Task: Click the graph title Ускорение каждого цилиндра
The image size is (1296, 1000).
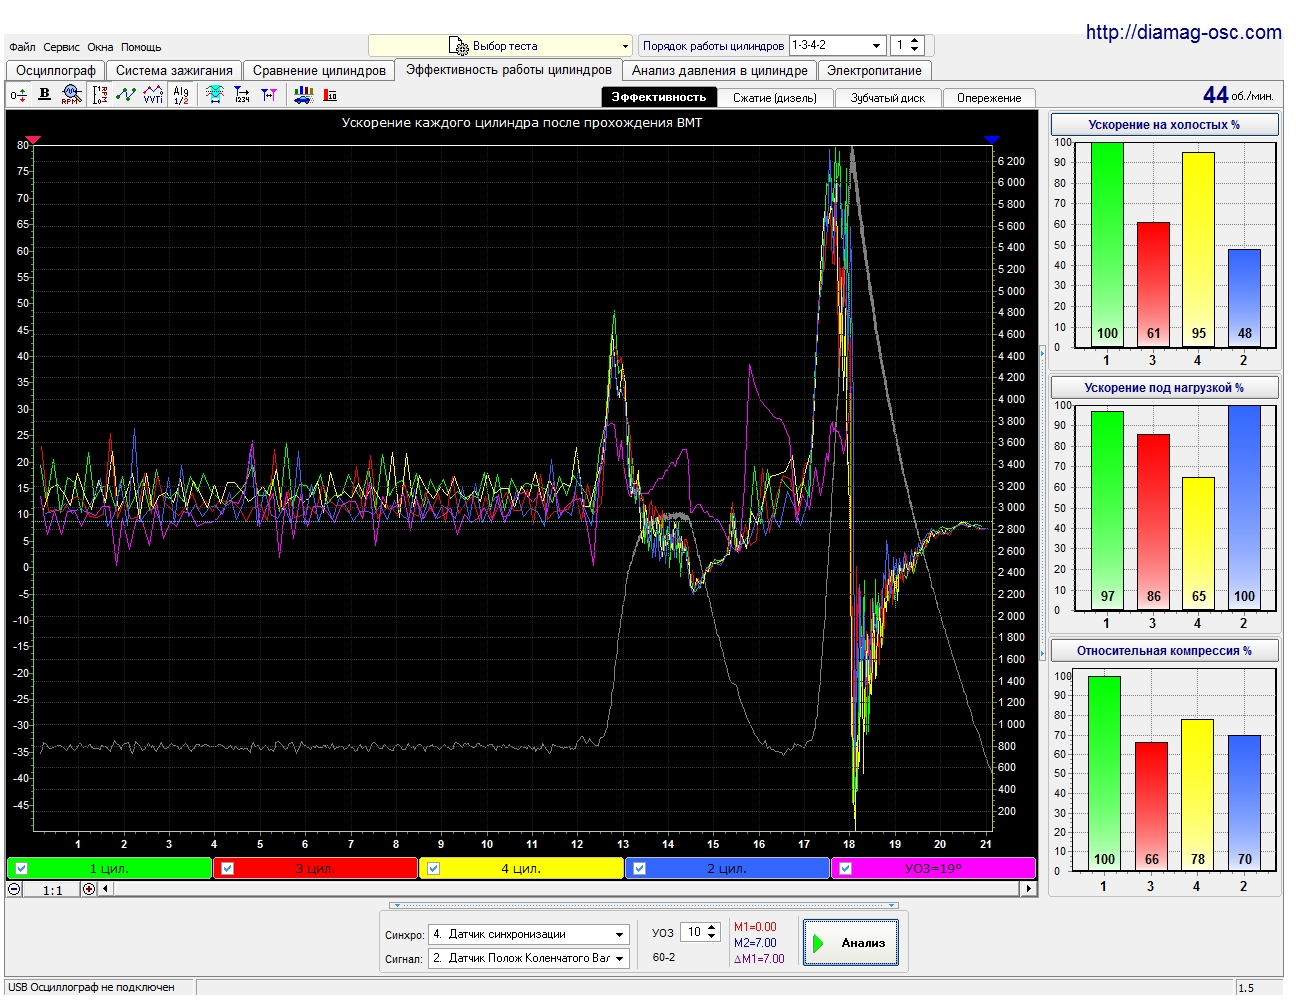Action: [522, 123]
